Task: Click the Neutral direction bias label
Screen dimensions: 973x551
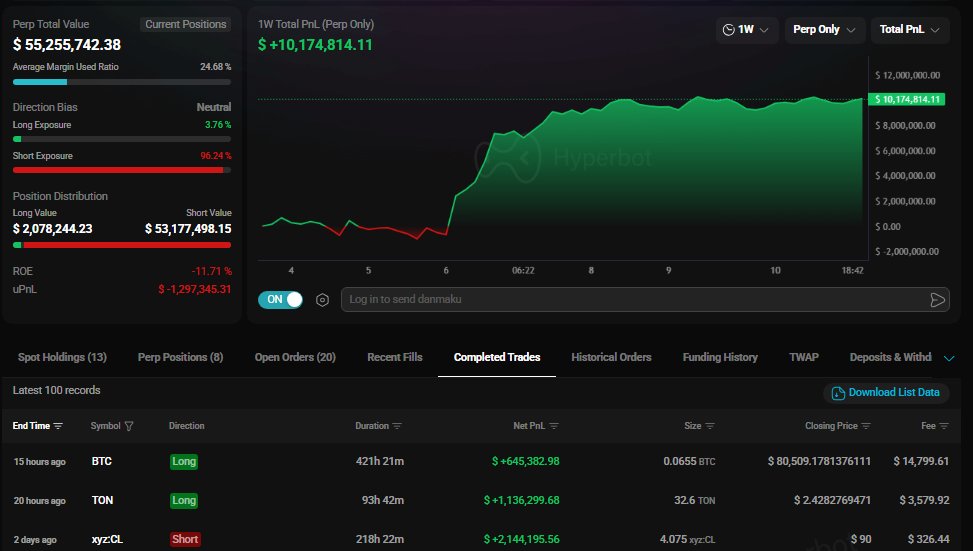Action: (214, 107)
